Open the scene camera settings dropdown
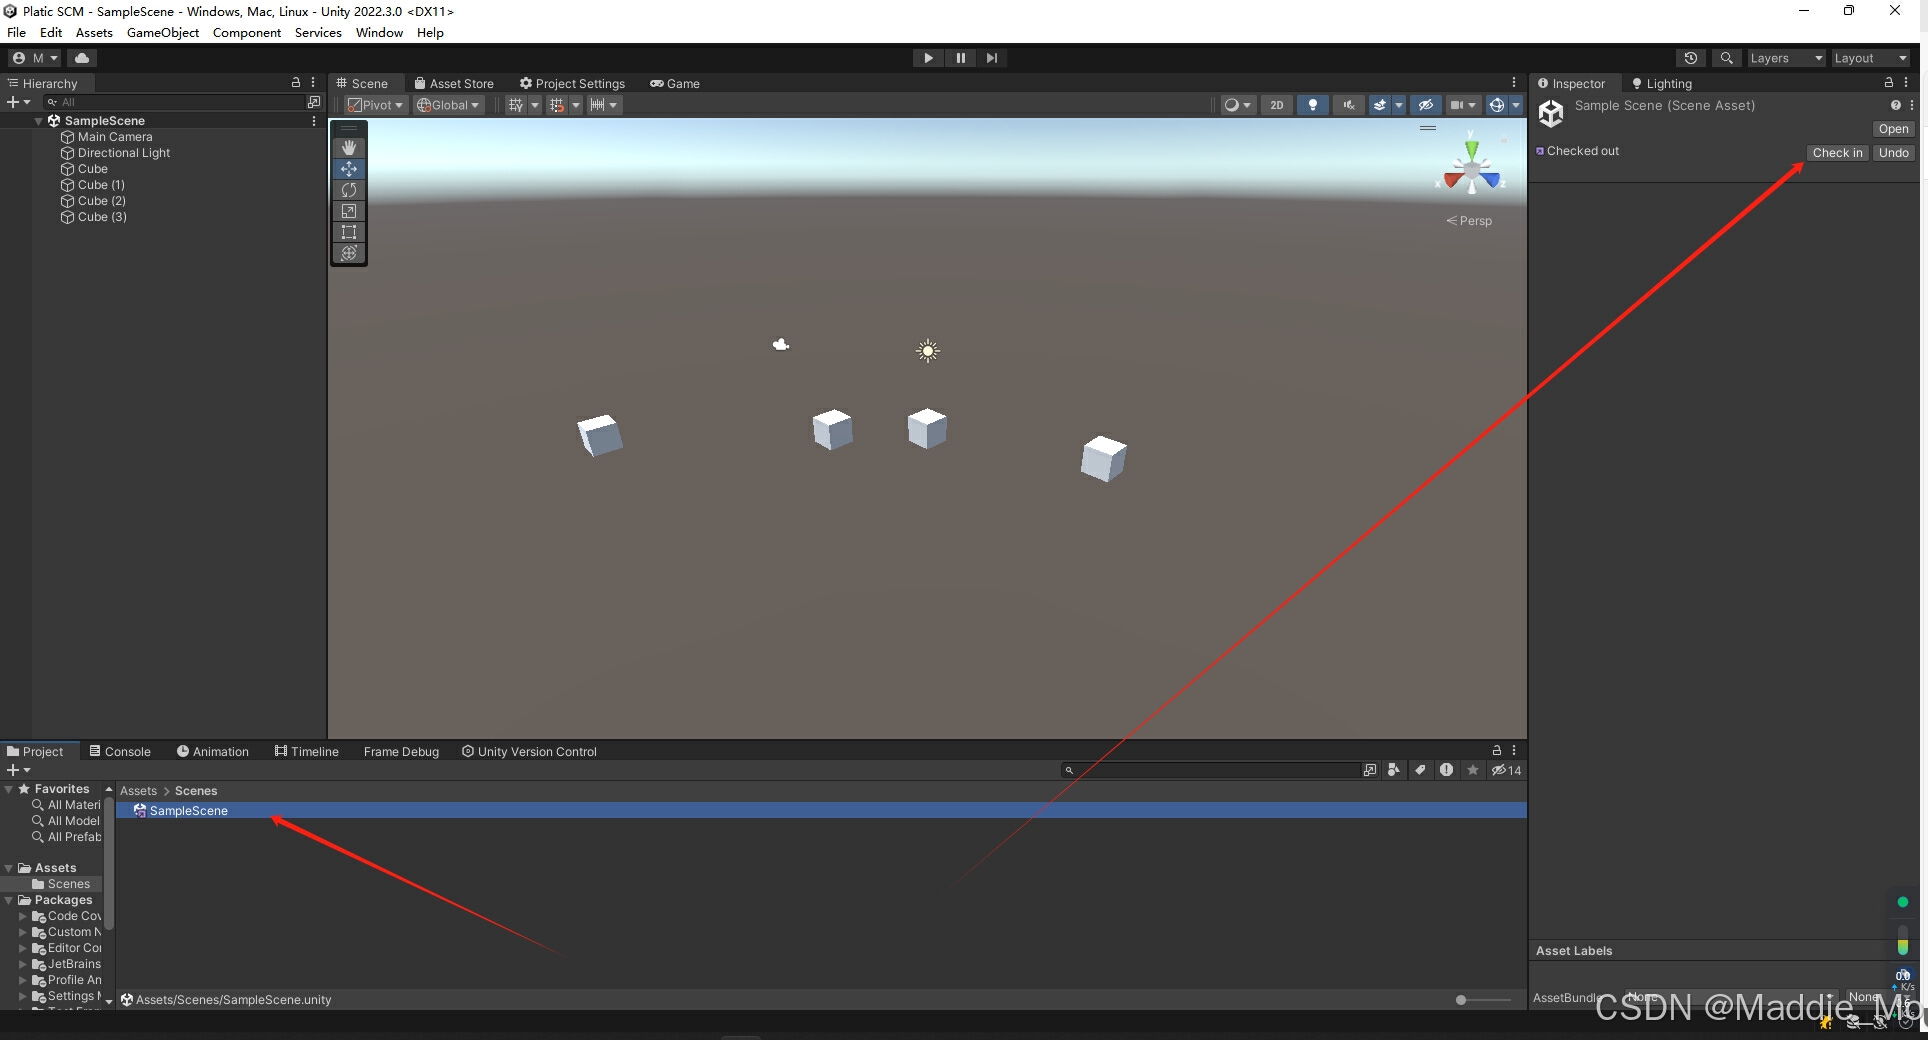The width and height of the screenshot is (1928, 1040). [x=1462, y=105]
